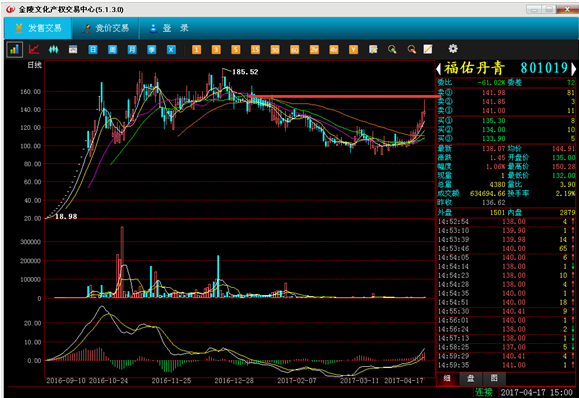Click the 2017-02-07 date axis label
The width and height of the screenshot is (579, 398).
tap(297, 381)
